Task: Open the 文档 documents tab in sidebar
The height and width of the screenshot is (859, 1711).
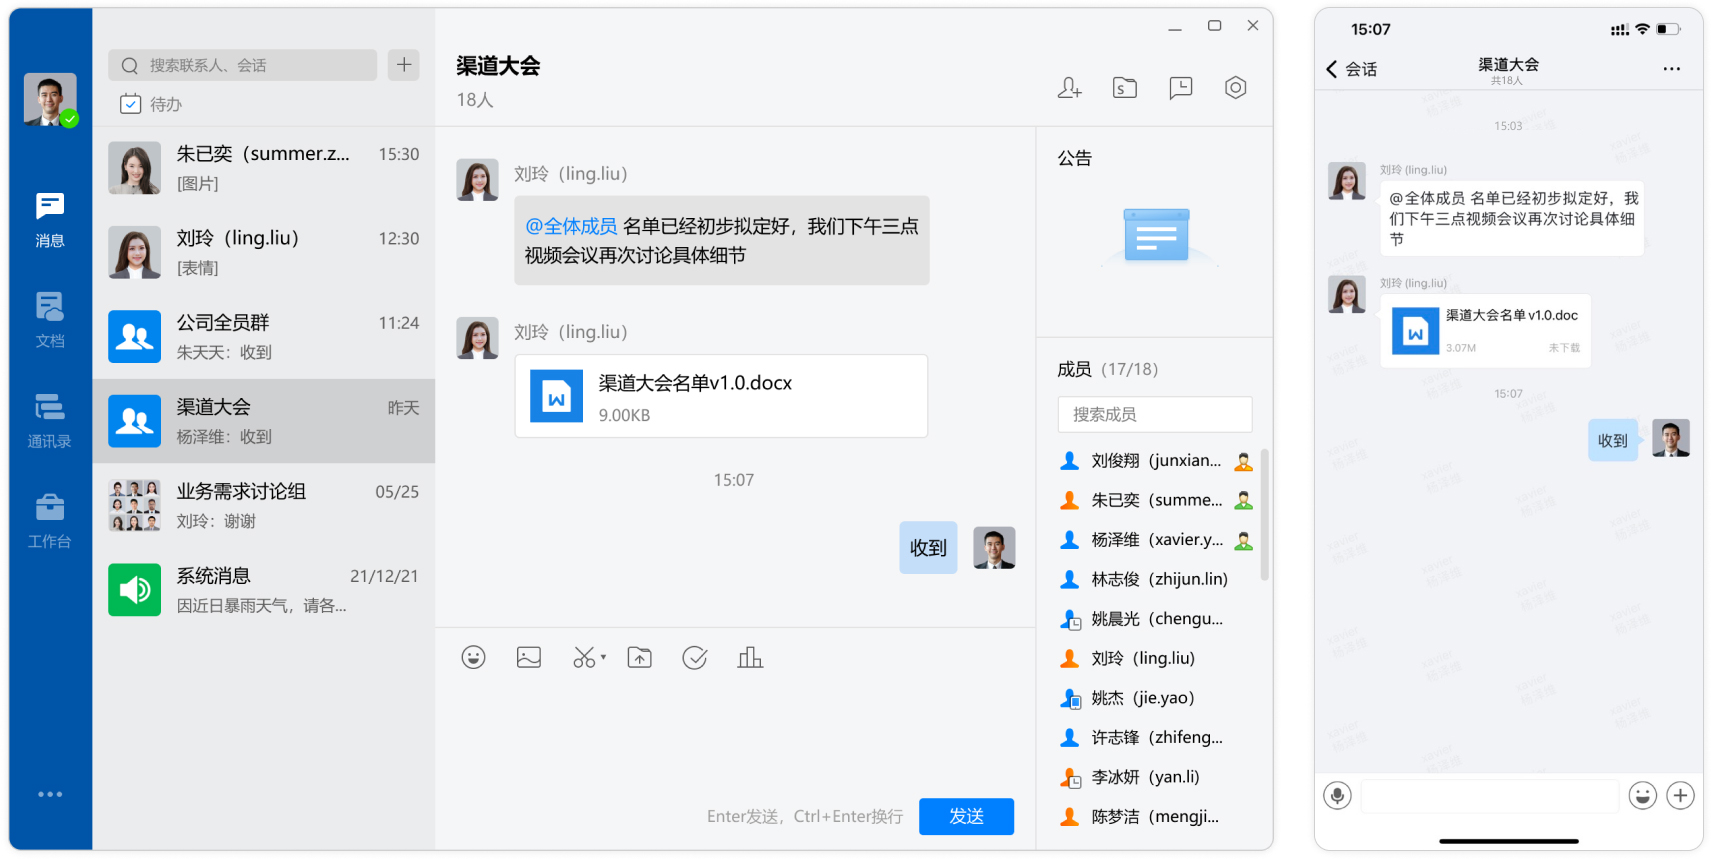Action: point(50,320)
